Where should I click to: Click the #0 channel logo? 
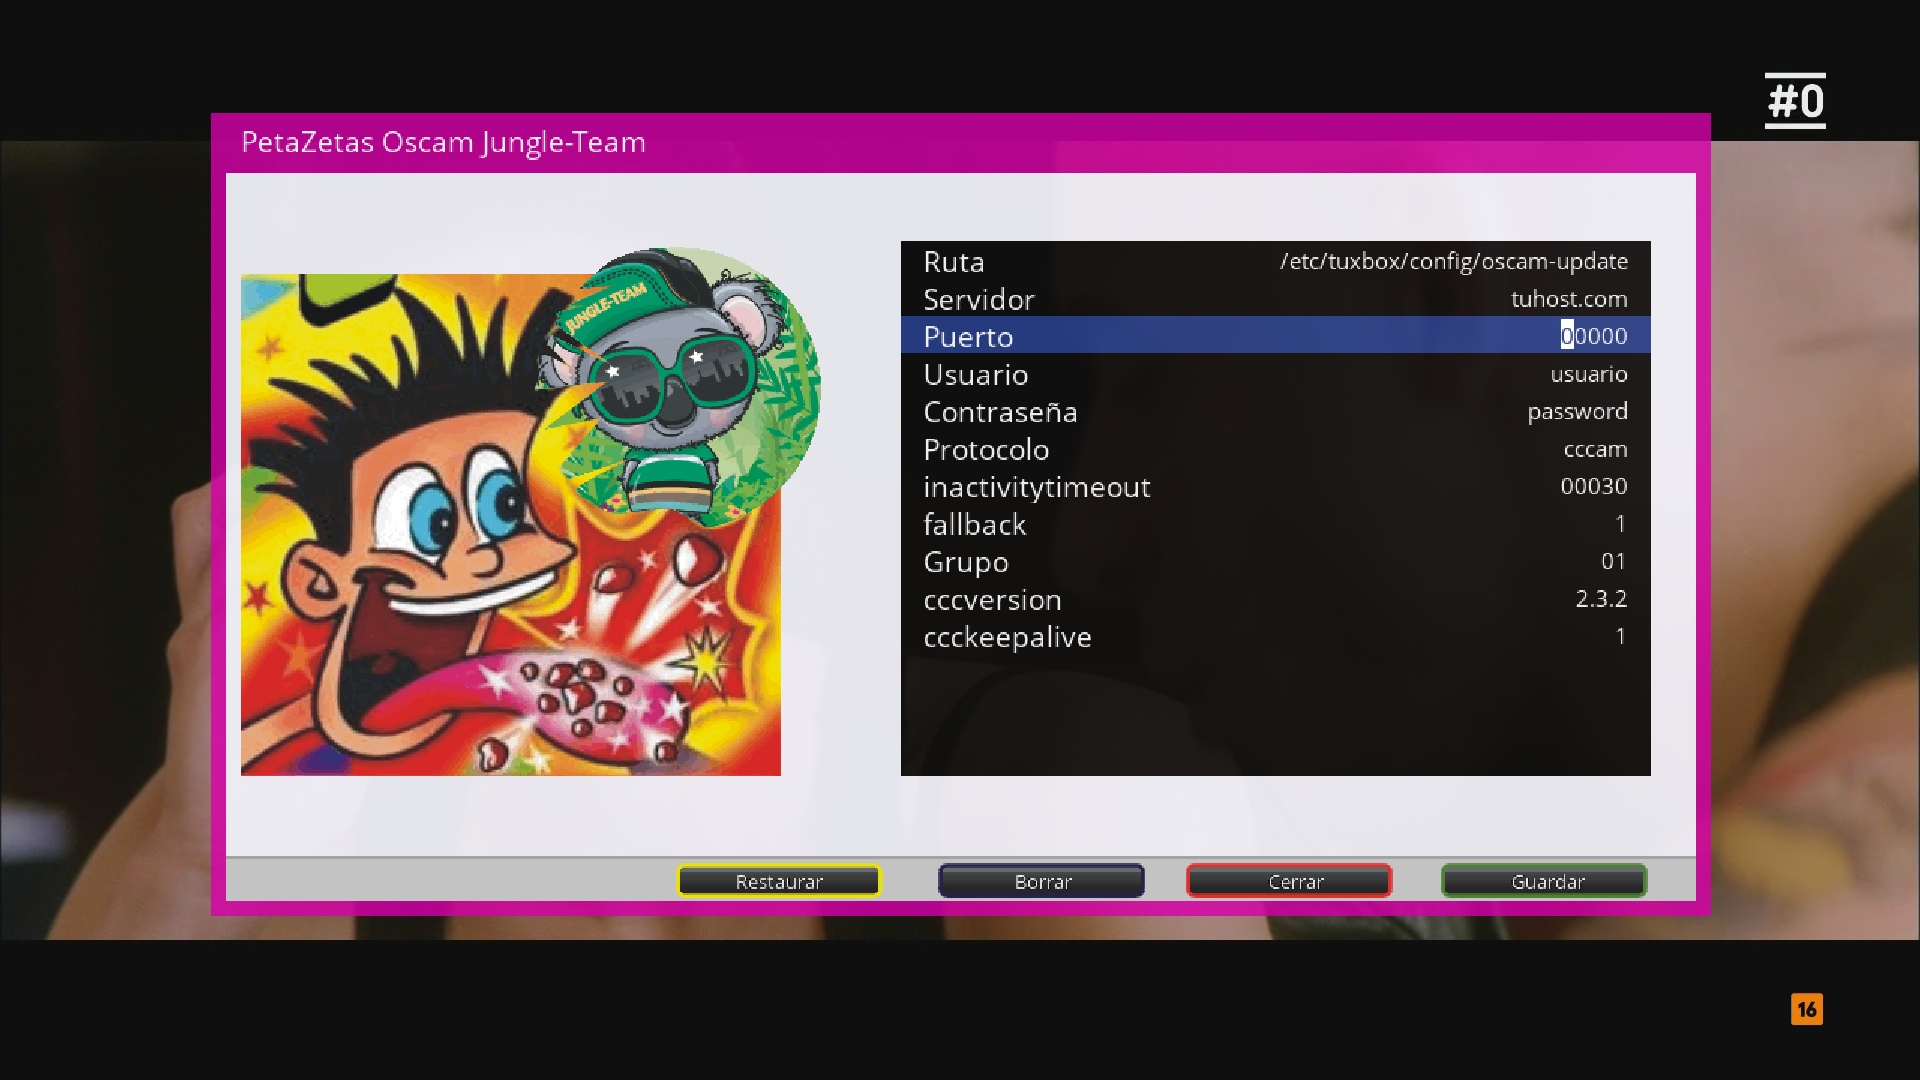(1795, 101)
